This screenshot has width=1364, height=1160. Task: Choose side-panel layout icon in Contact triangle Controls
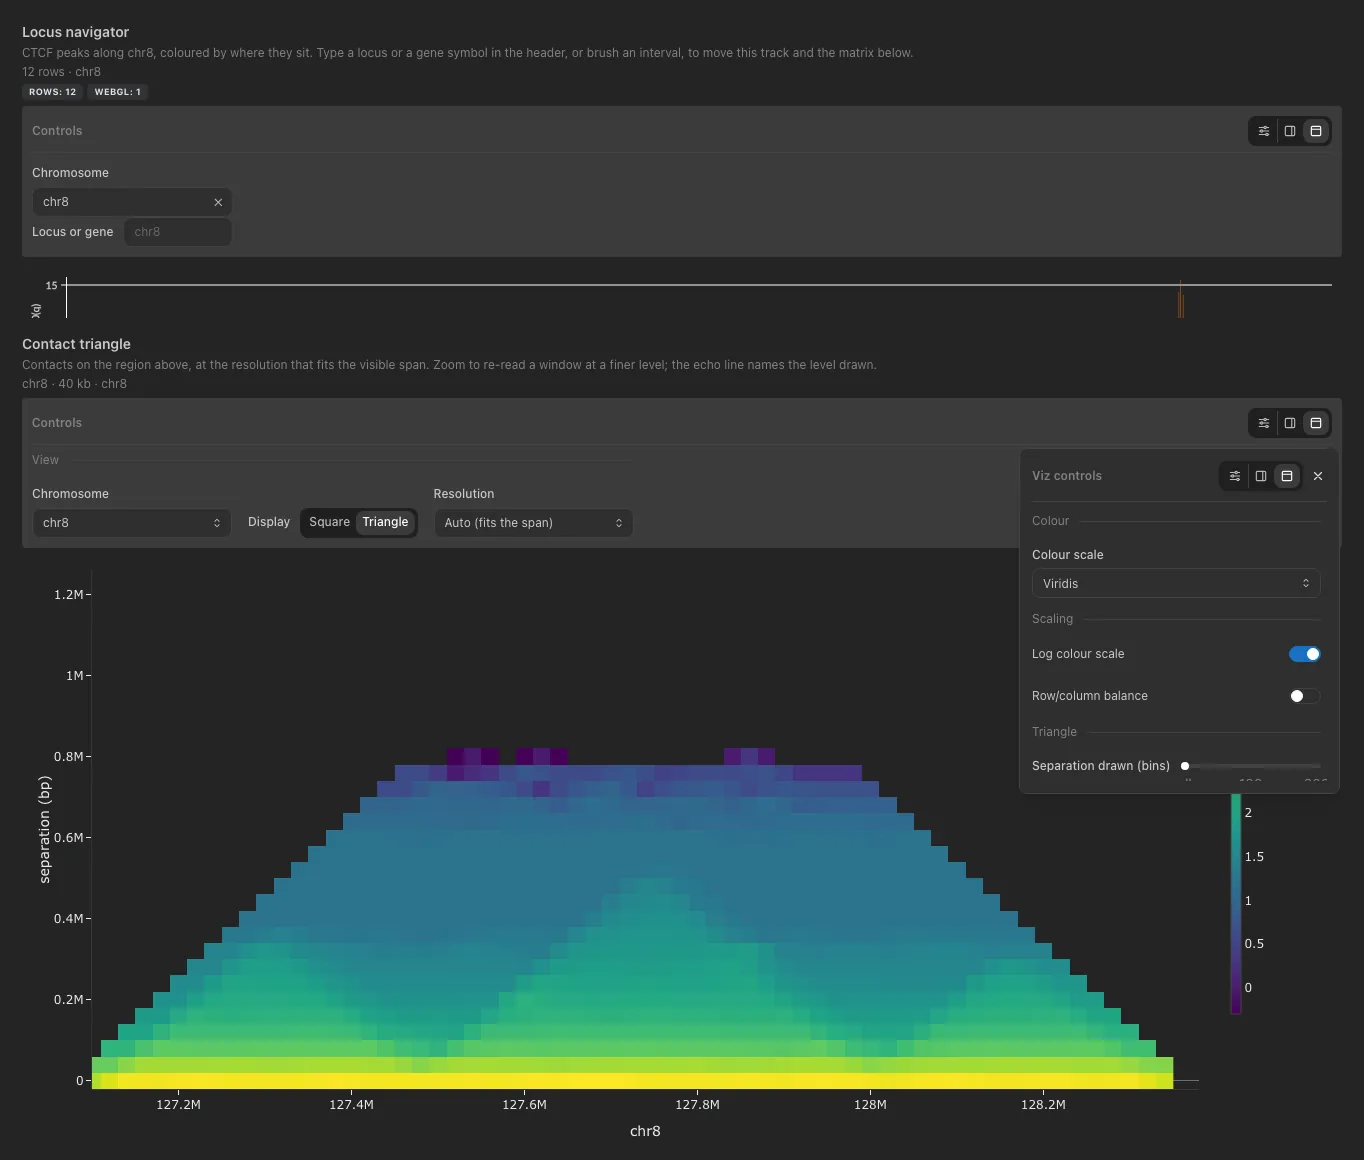pos(1290,423)
